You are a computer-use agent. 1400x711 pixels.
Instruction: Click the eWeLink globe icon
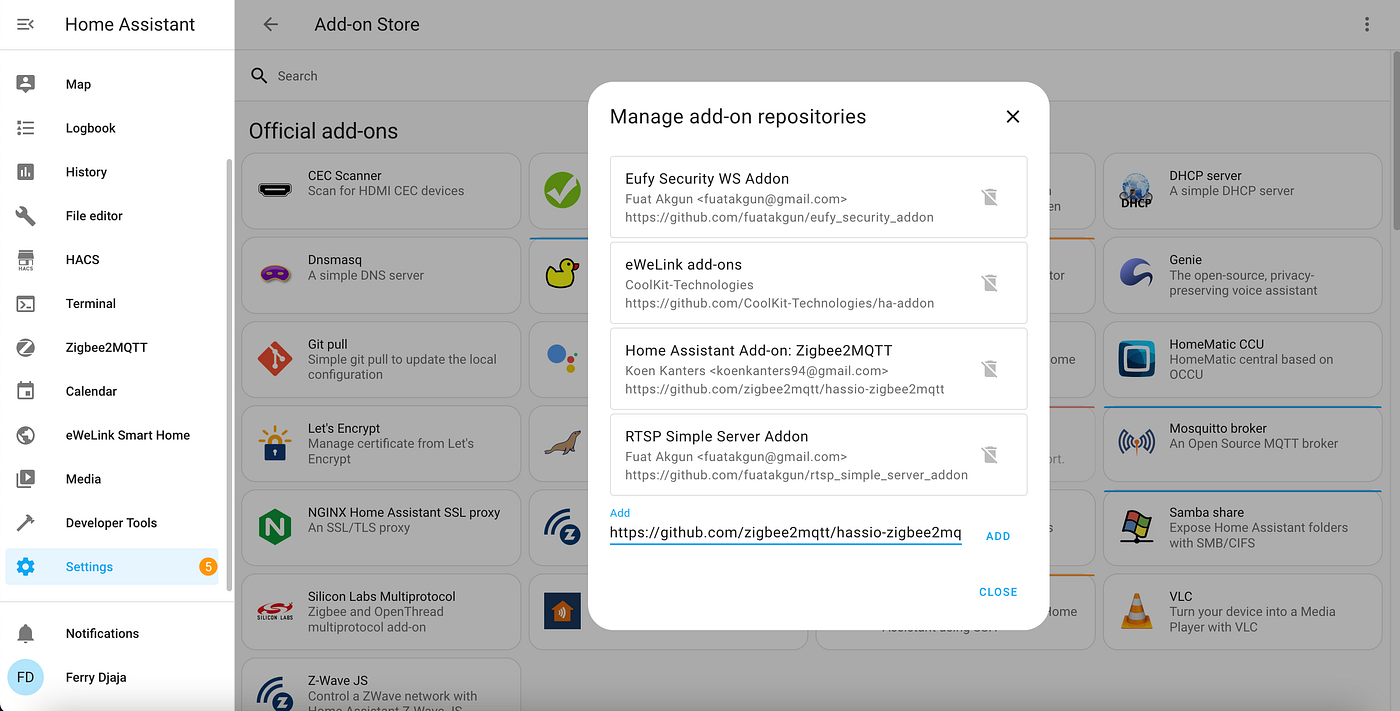26,435
